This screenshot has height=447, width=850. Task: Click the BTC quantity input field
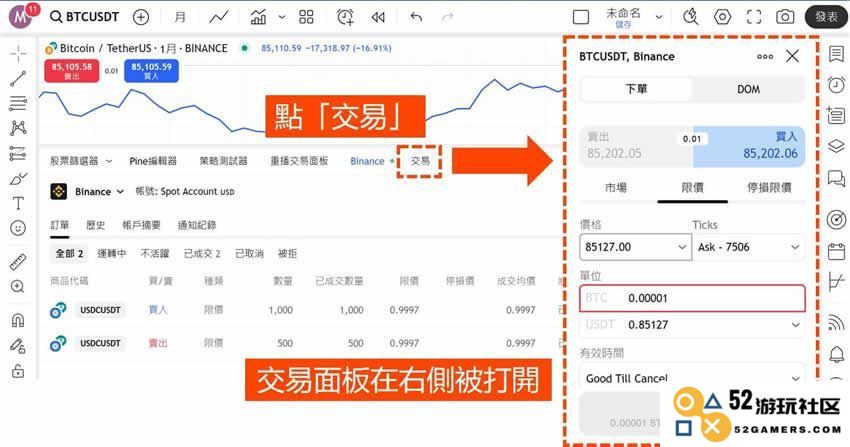692,298
